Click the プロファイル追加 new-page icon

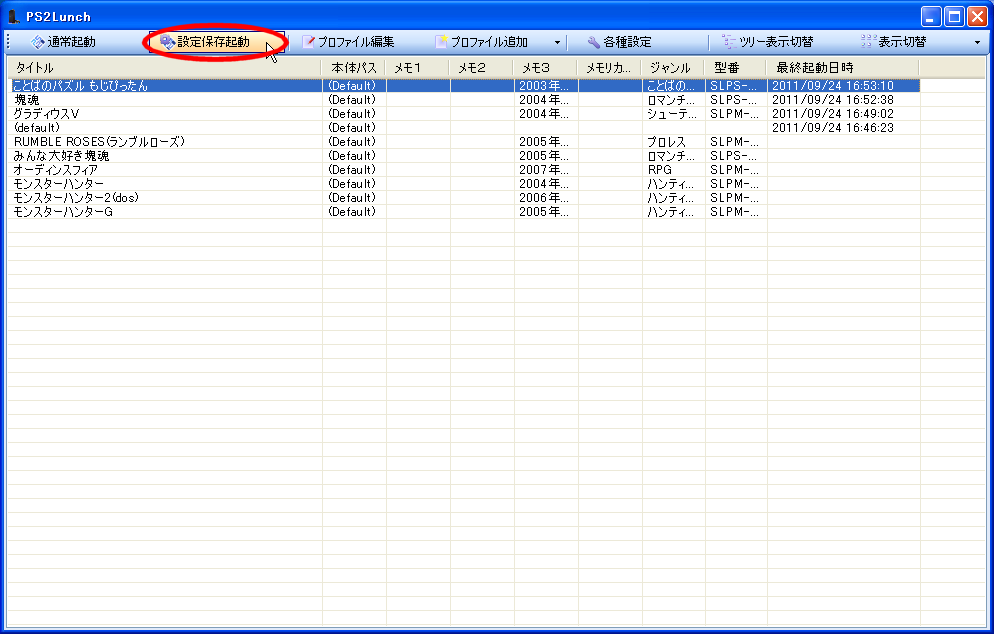tap(441, 42)
